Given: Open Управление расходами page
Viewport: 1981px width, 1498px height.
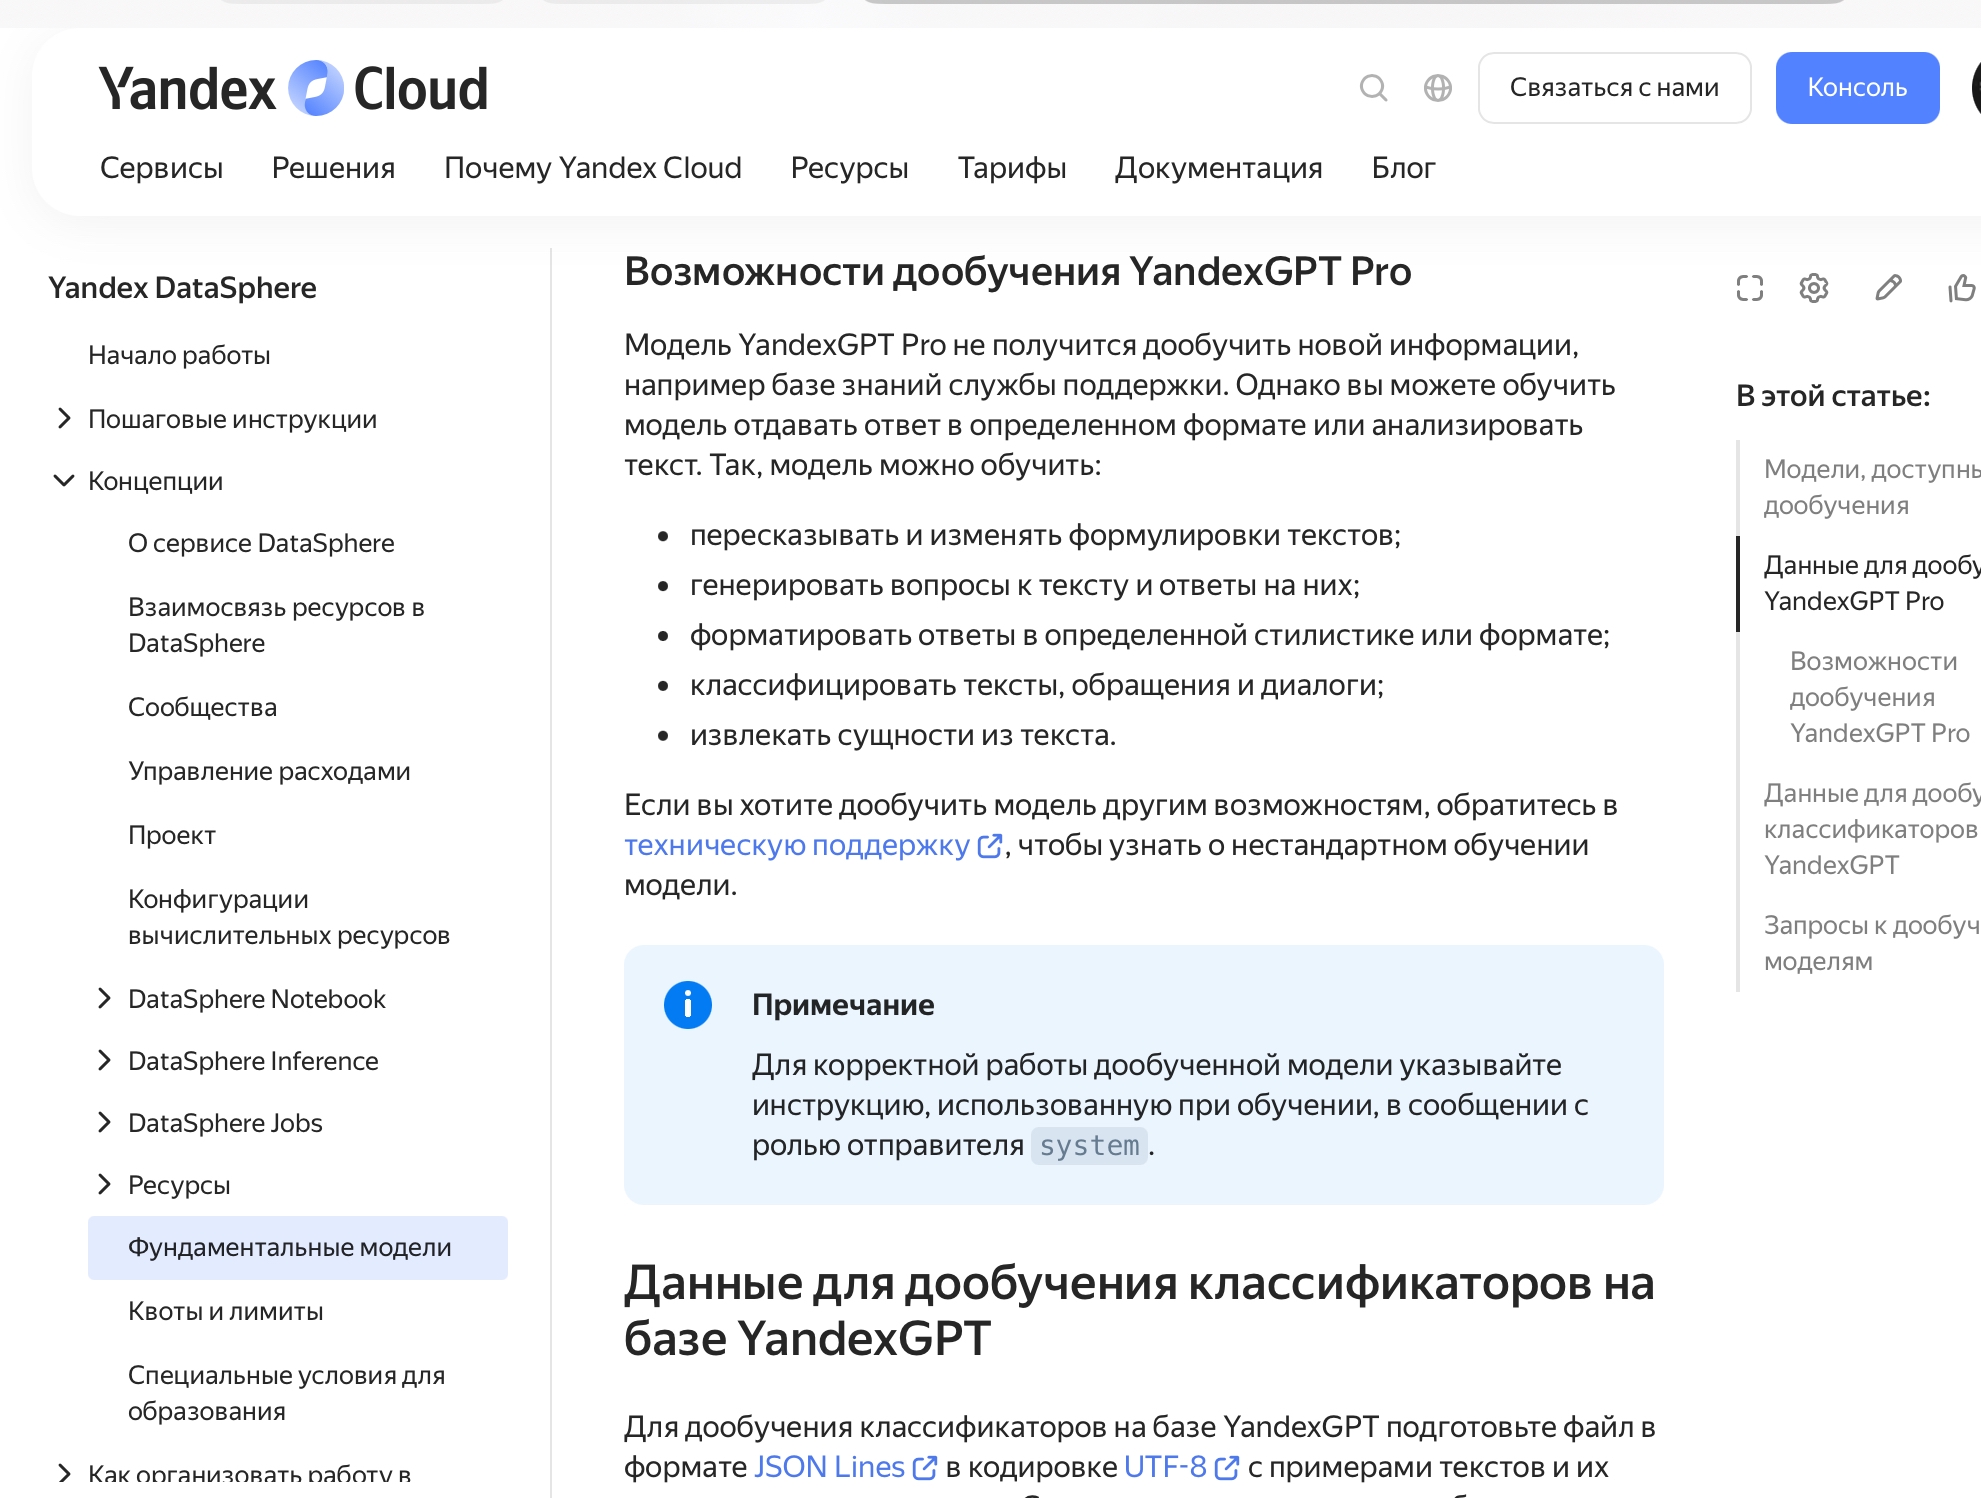Looking at the screenshot, I should [x=269, y=771].
